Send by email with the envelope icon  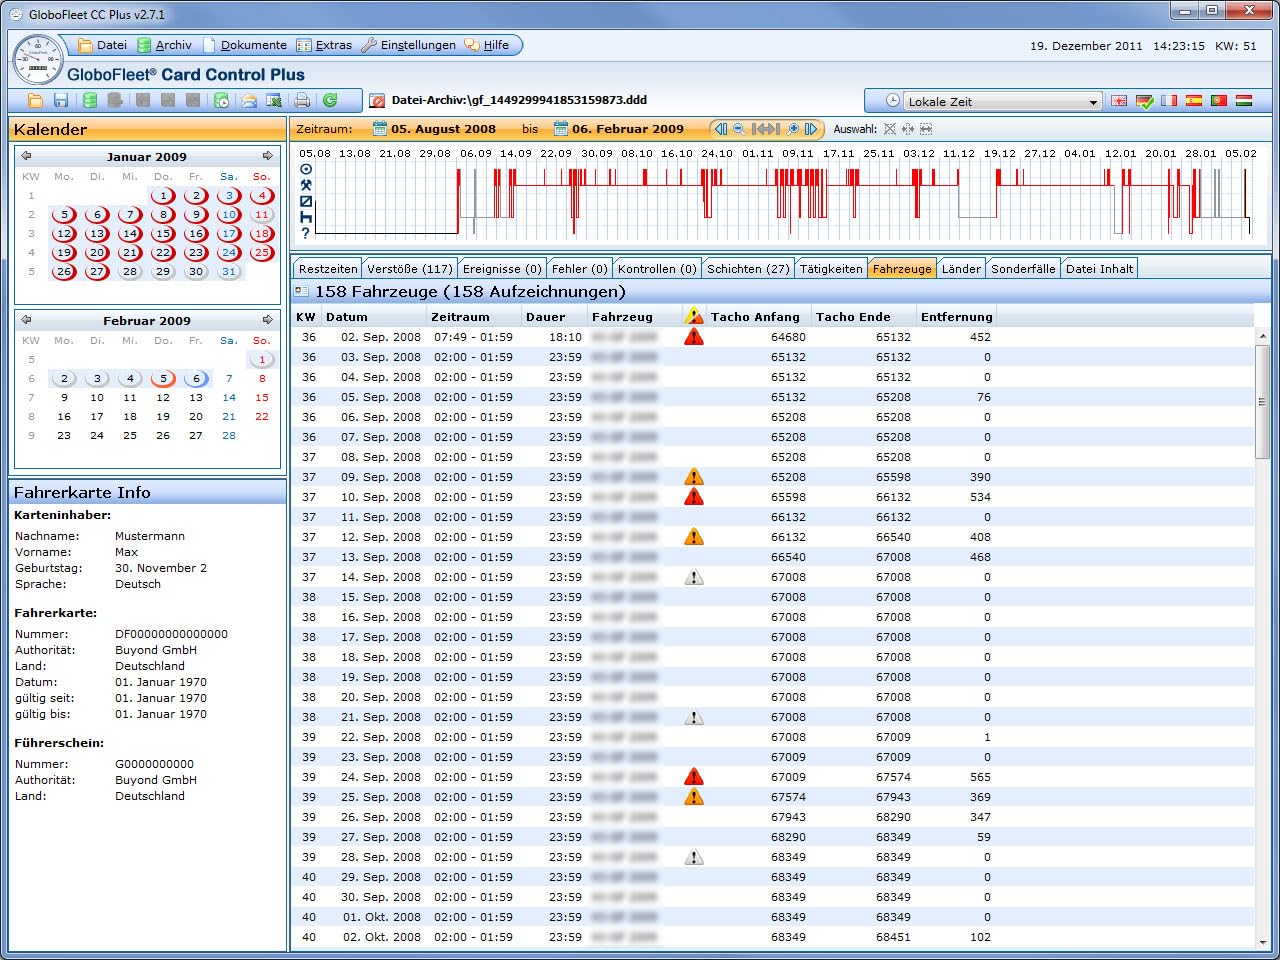click(248, 100)
